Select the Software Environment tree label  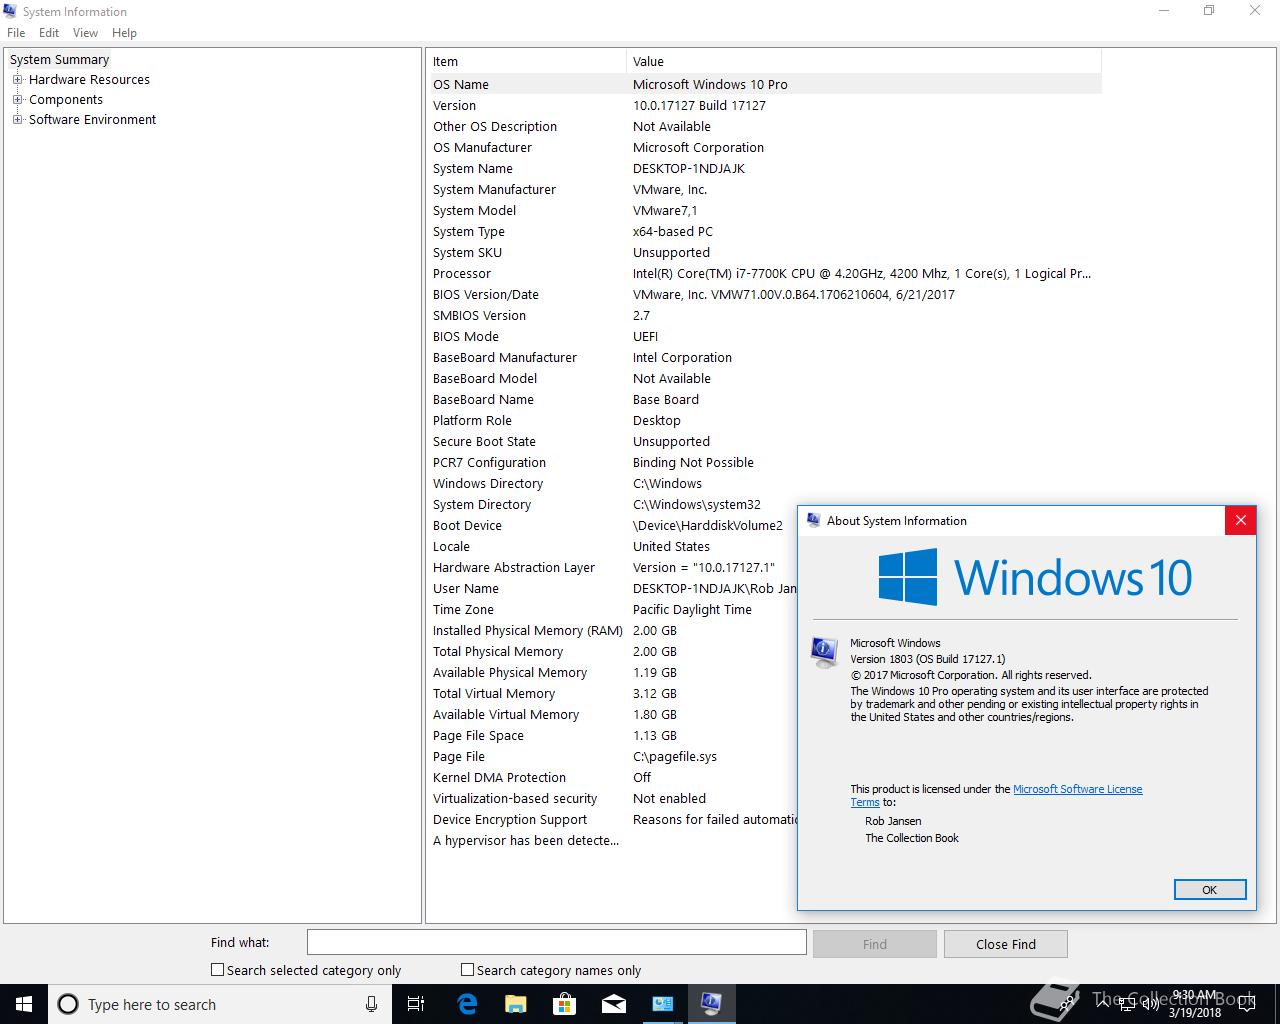[92, 119]
